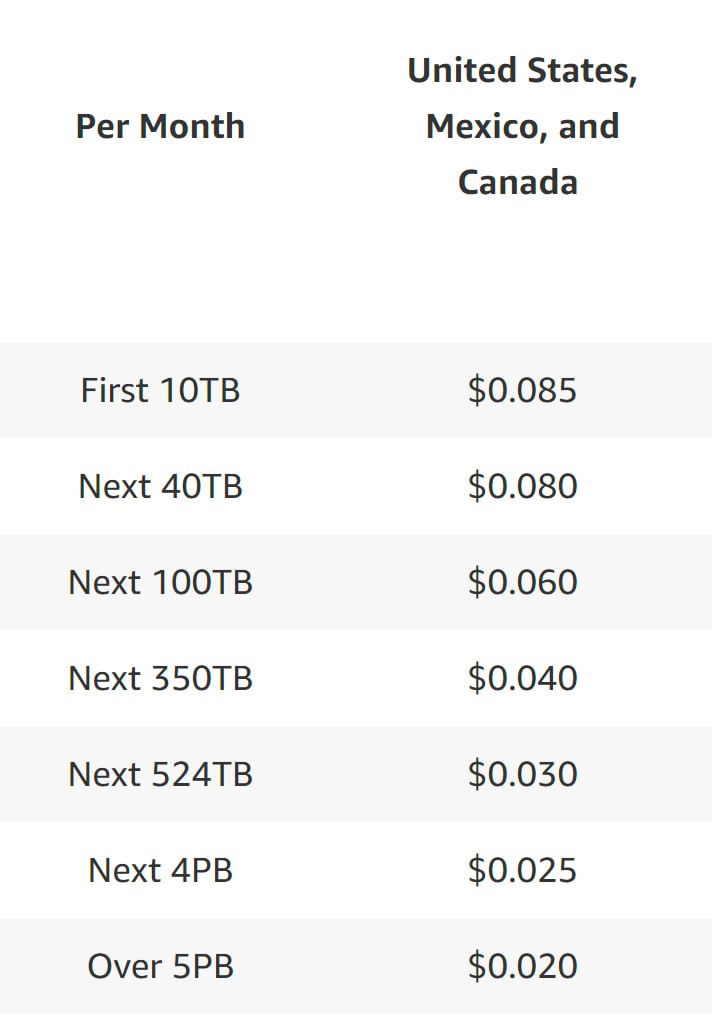The height and width of the screenshot is (1020, 712).
Task: Click the word Month in header
Action: pos(192,126)
